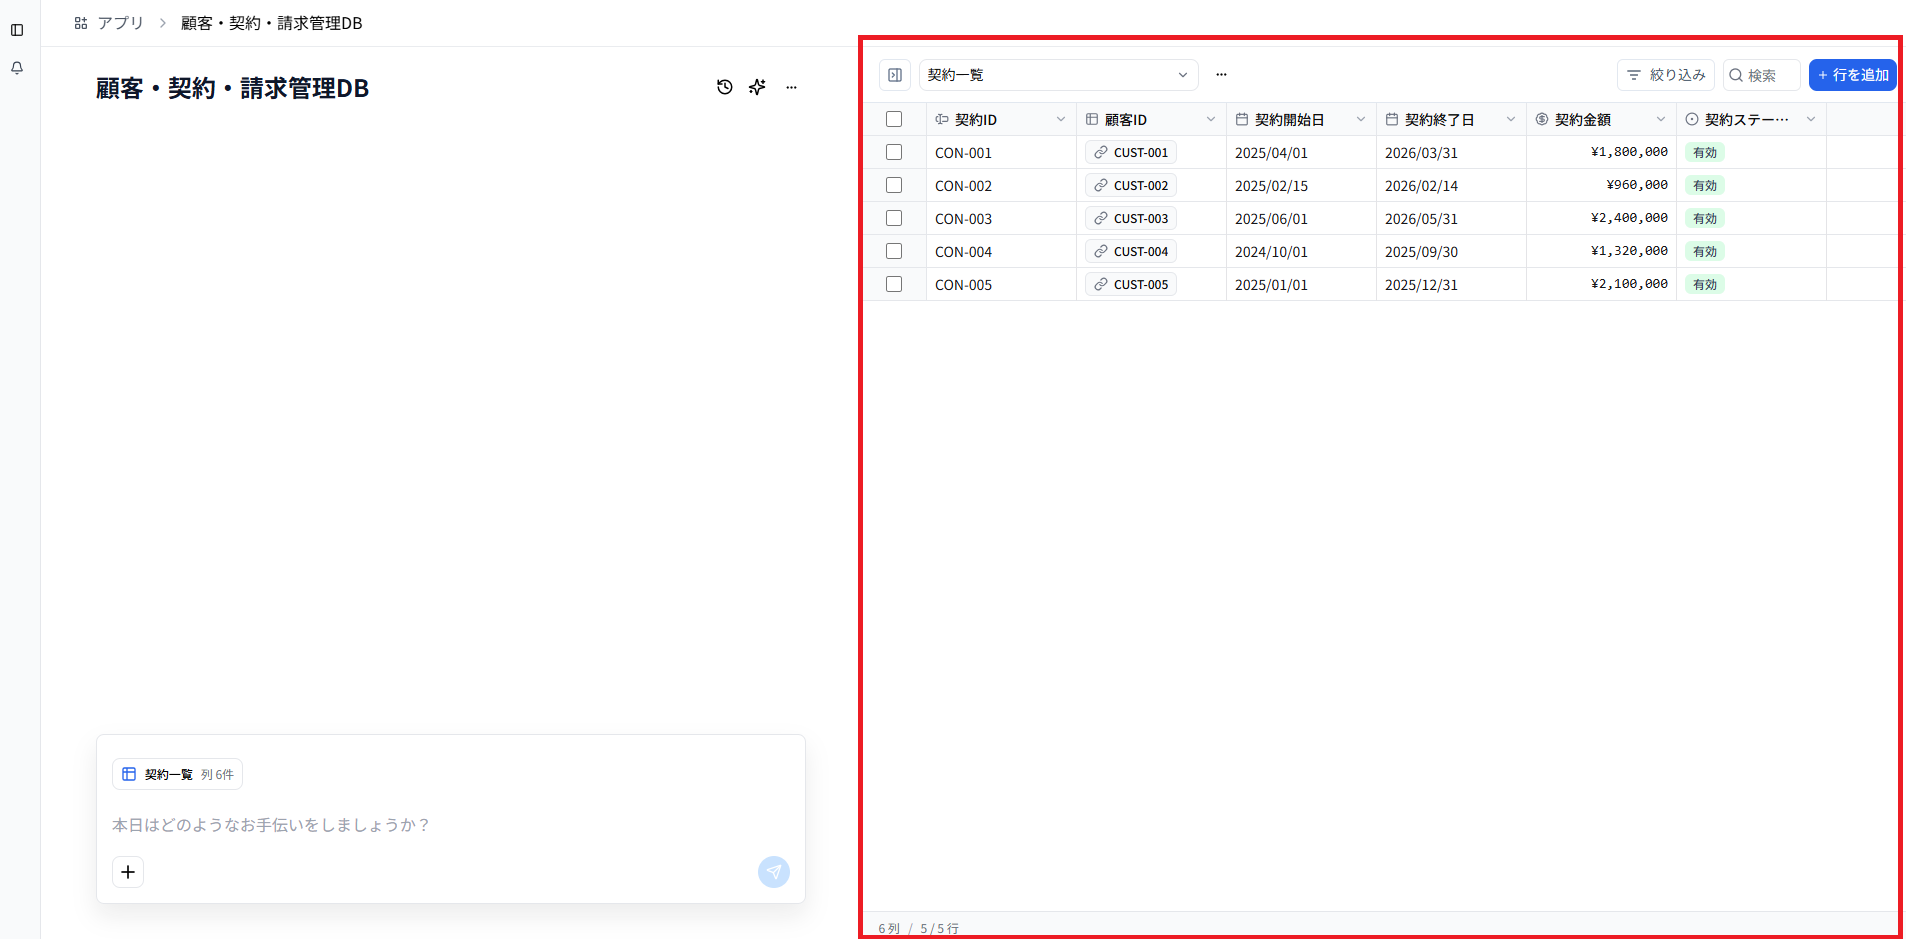Click the 2025/09/30 end date cell
The width and height of the screenshot is (1906, 939).
pyautogui.click(x=1451, y=252)
